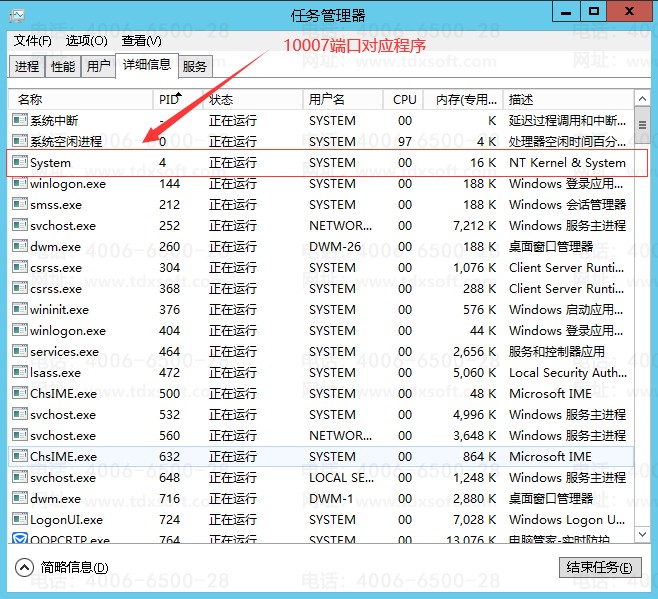Image resolution: width=658 pixels, height=599 pixels.
Task: Switch to the 服务 tab
Action: (195, 66)
